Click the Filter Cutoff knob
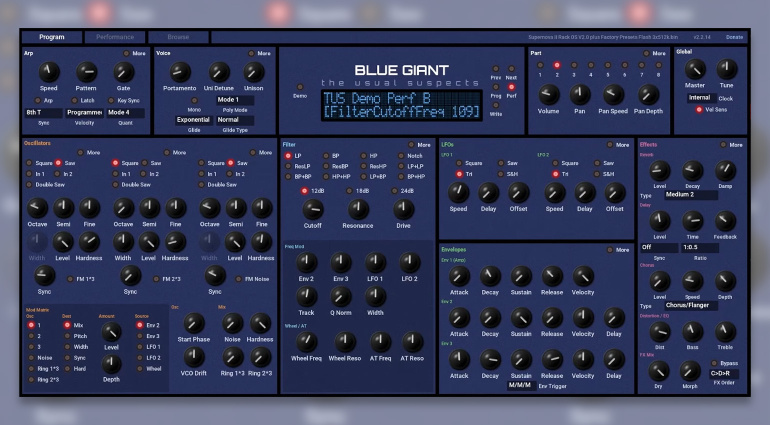Screen dimensions: 770x425 click(x=313, y=210)
